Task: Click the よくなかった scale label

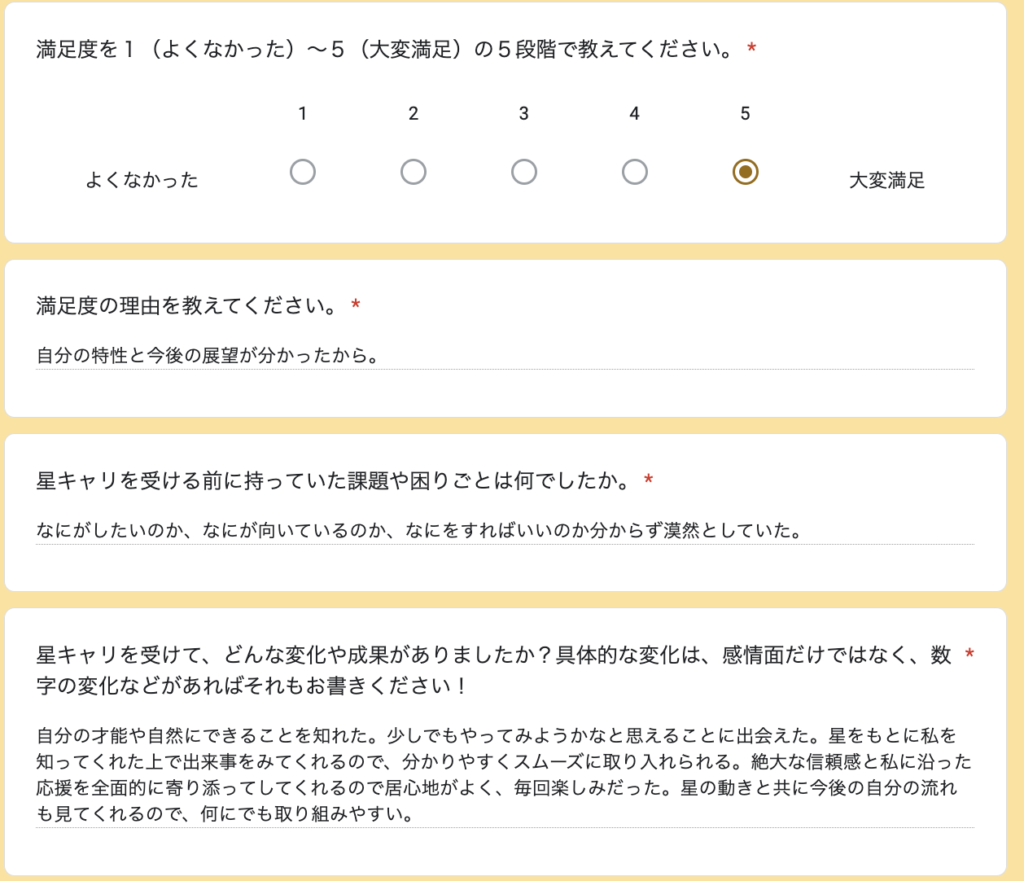Action: [x=142, y=180]
